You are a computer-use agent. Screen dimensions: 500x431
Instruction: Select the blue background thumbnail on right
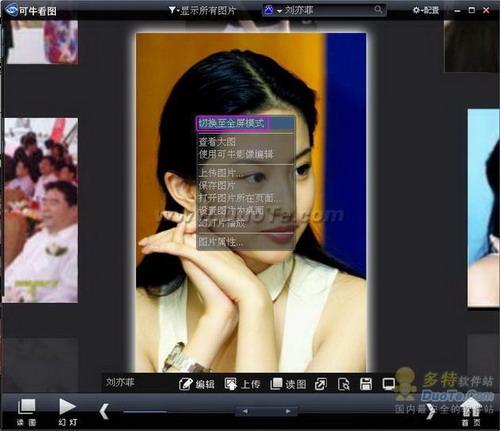[x=483, y=208]
